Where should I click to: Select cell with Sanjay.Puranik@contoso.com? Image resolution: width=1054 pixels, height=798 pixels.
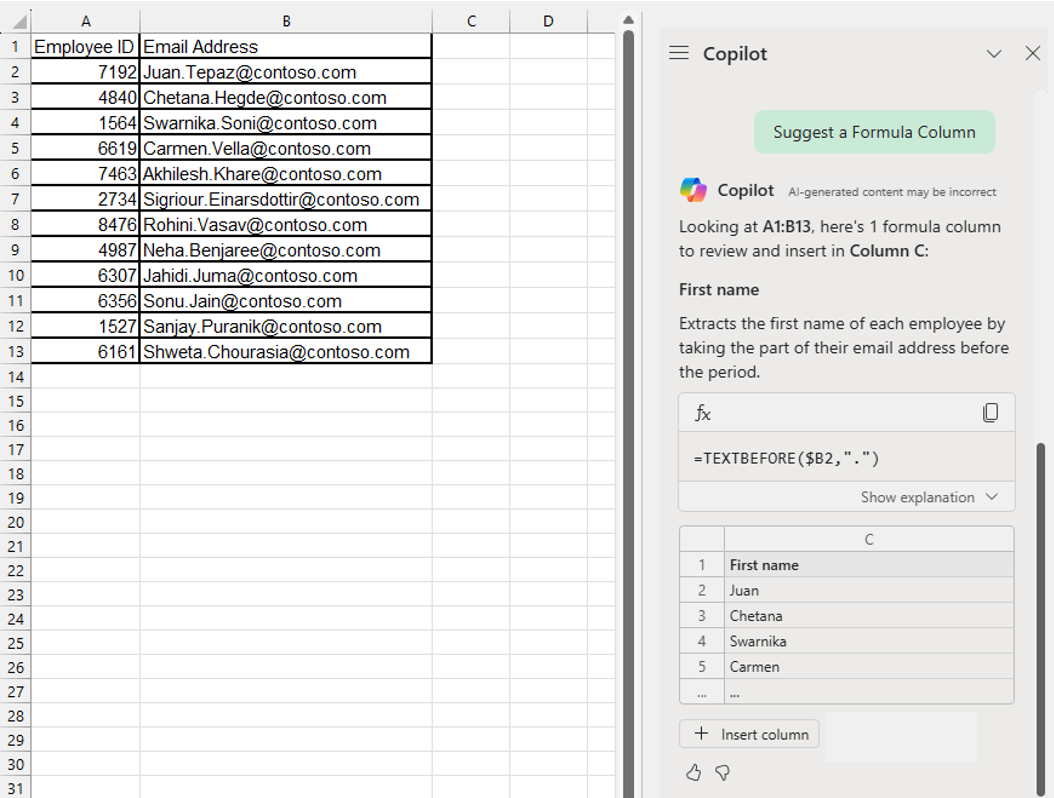point(286,327)
